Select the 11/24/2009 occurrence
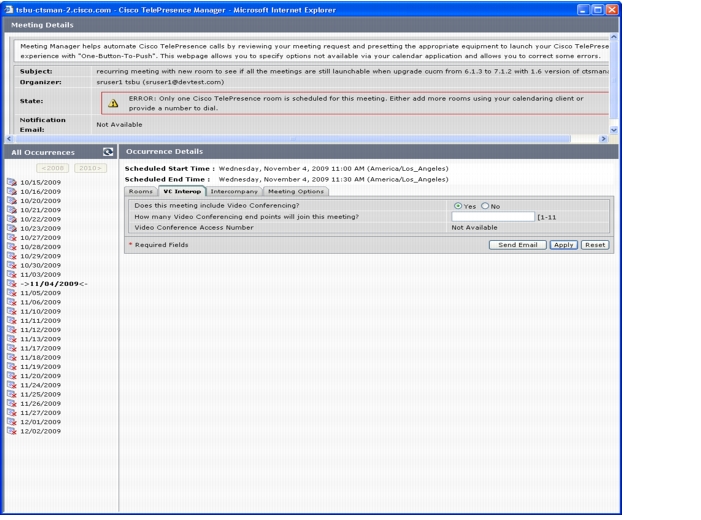701x520 pixels. point(40,385)
